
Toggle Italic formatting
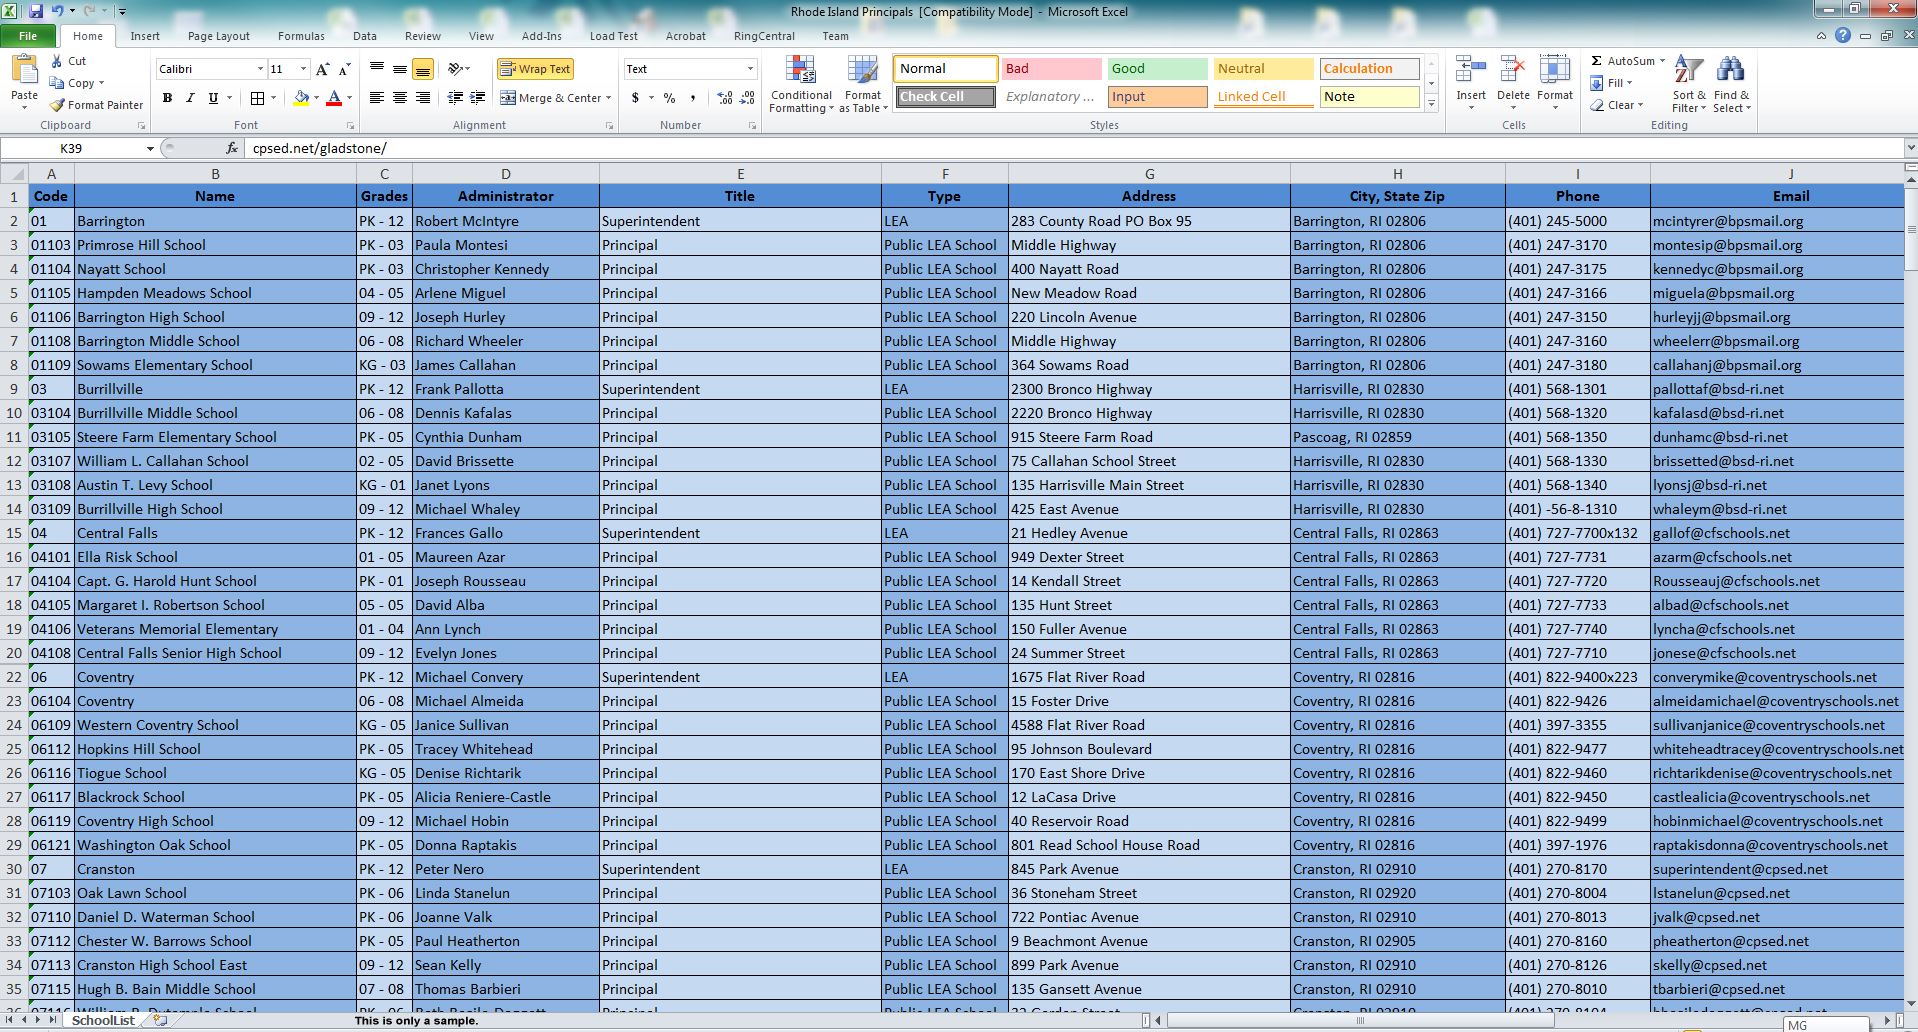click(x=190, y=98)
